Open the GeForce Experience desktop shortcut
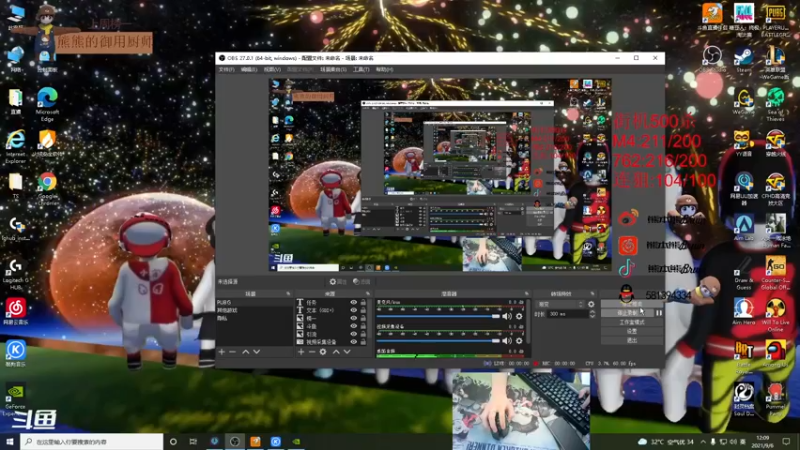This screenshot has width=800, height=450. click(x=15, y=399)
